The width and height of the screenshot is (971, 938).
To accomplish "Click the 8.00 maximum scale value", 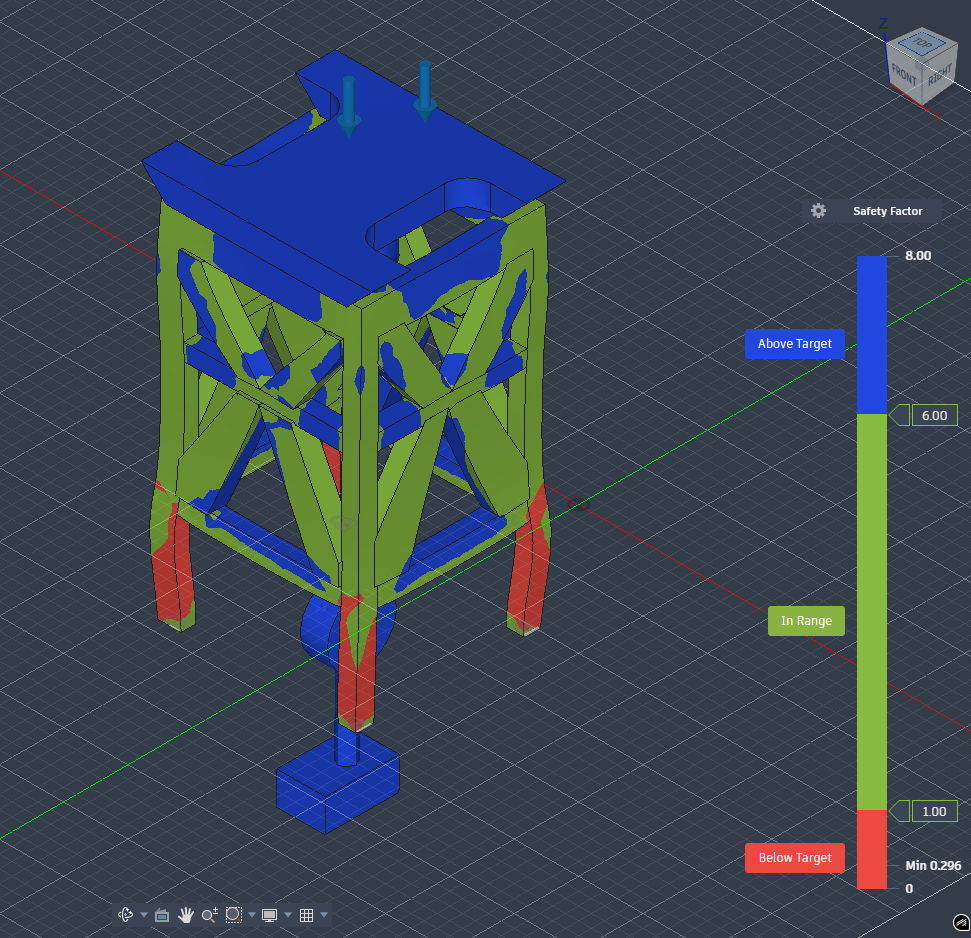I will tap(918, 256).
